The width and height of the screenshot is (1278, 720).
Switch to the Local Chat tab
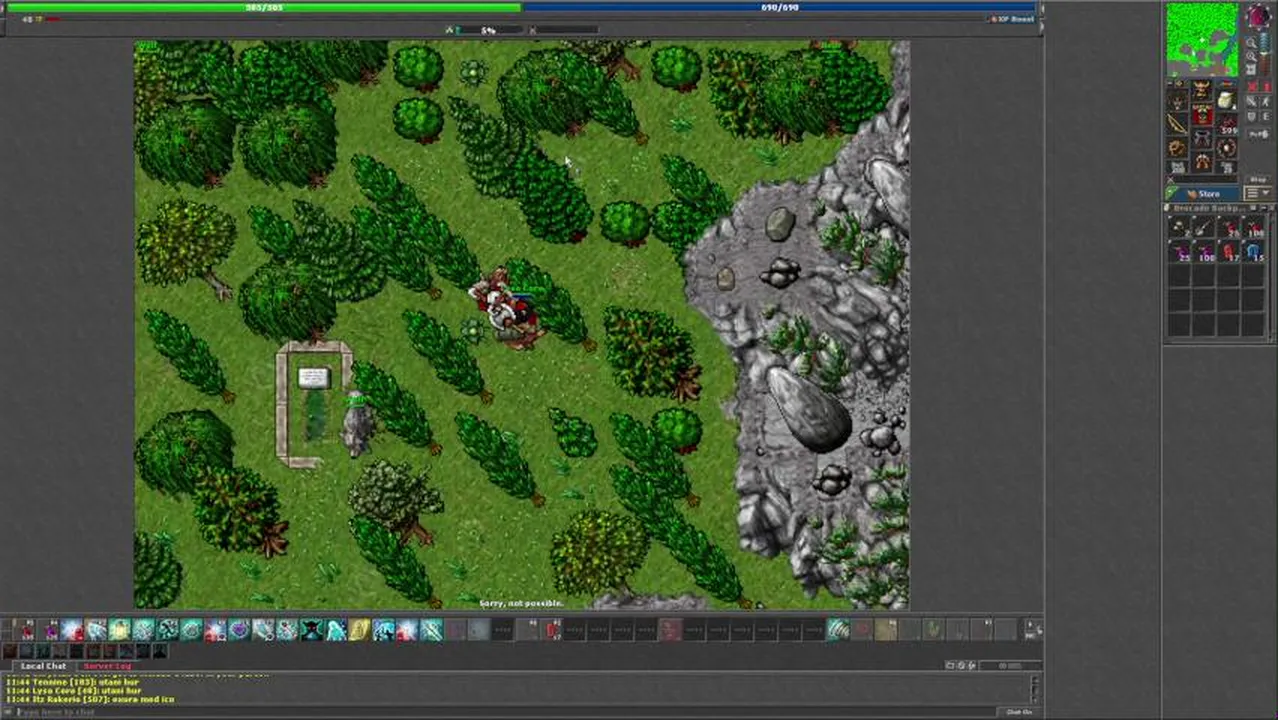tap(43, 666)
